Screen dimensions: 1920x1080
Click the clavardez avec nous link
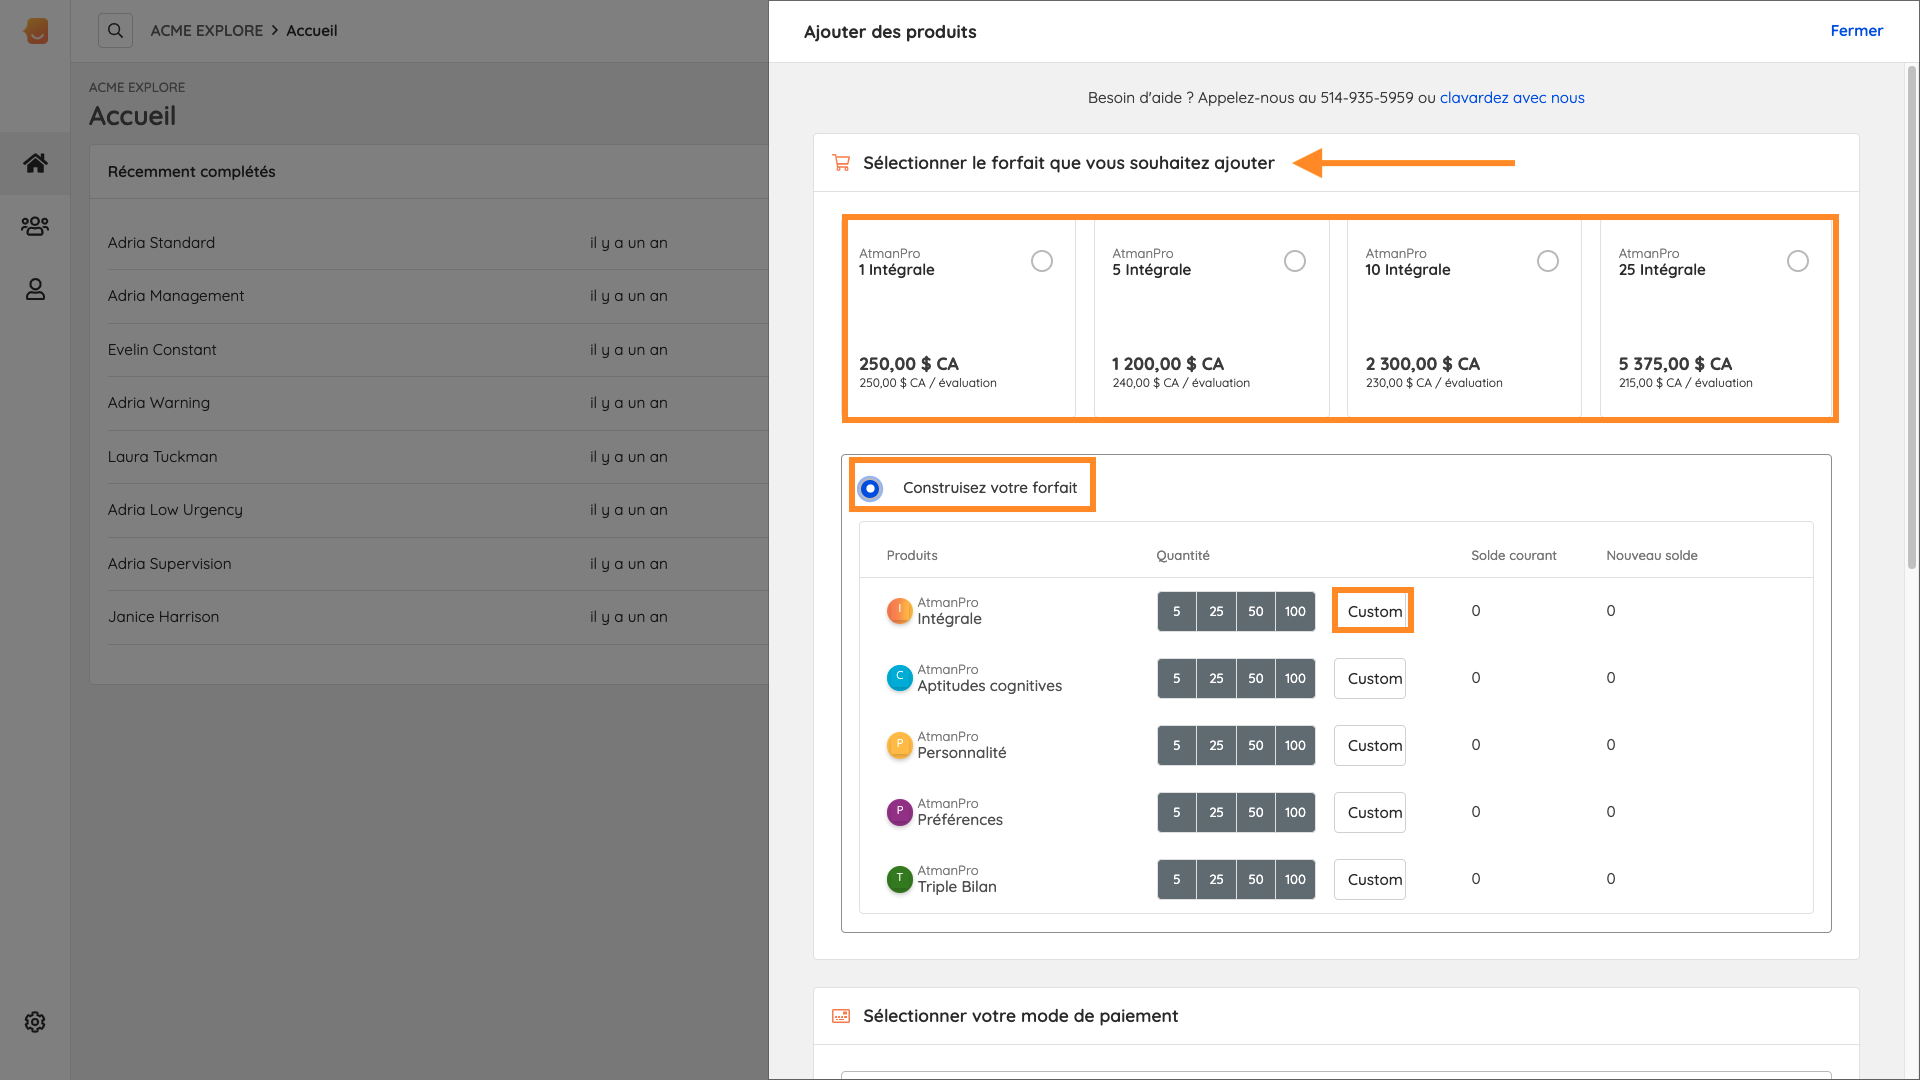coord(1512,98)
